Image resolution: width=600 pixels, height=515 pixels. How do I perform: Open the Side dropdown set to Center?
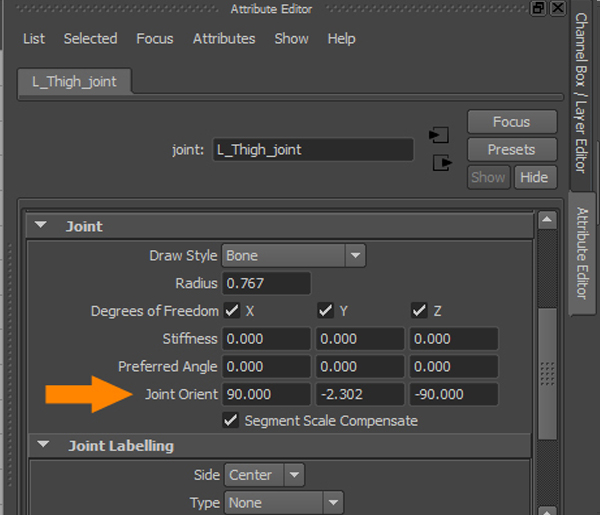click(x=264, y=475)
